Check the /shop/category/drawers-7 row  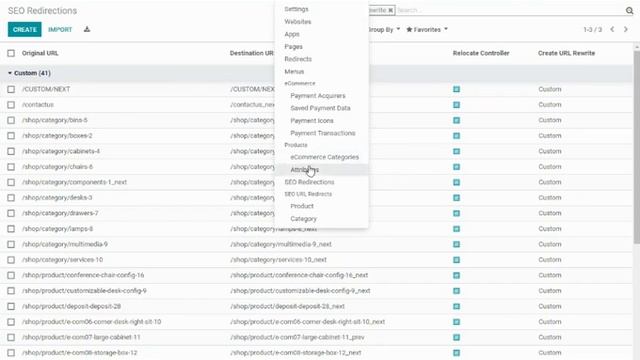tap(11, 213)
